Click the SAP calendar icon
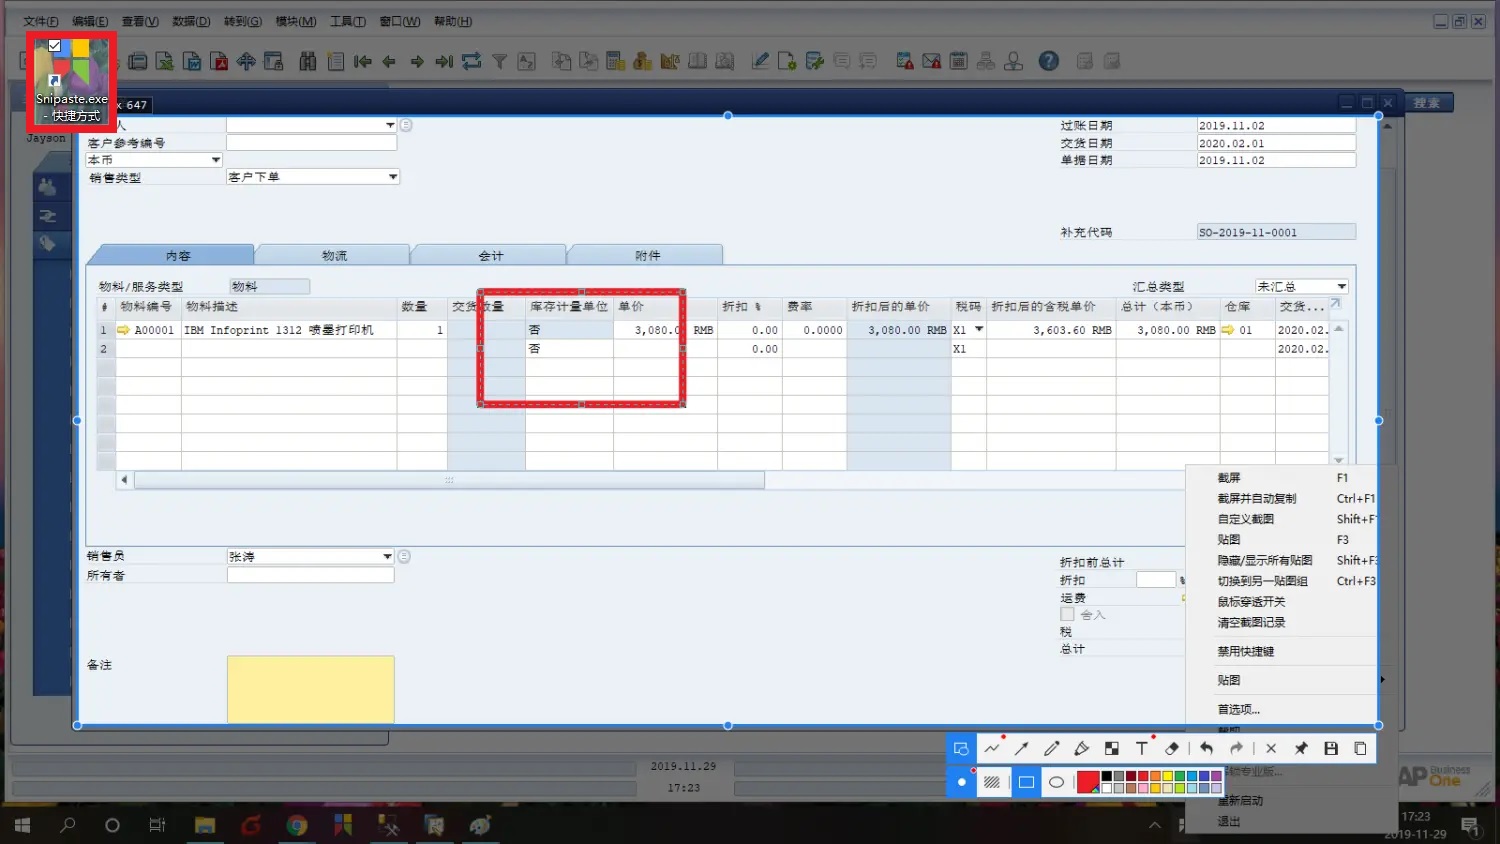Image resolution: width=1500 pixels, height=844 pixels. point(958,62)
